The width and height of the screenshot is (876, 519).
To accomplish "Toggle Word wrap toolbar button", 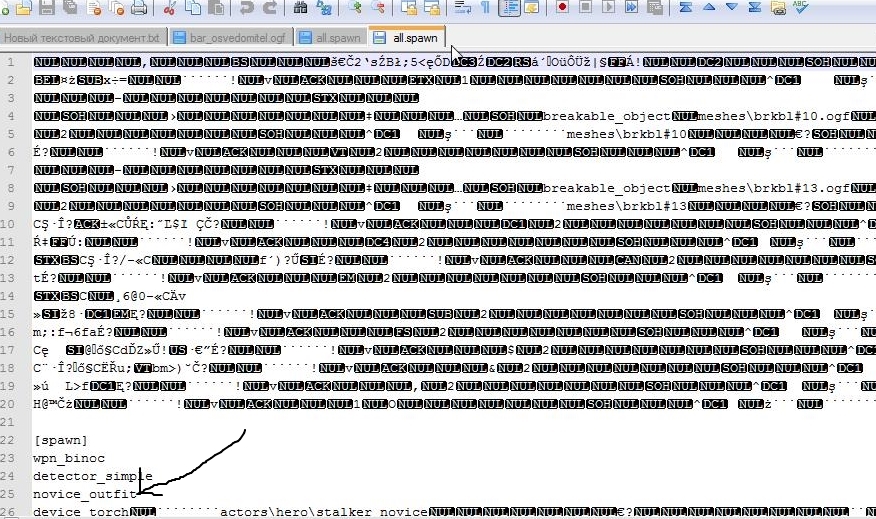I will (463, 8).
